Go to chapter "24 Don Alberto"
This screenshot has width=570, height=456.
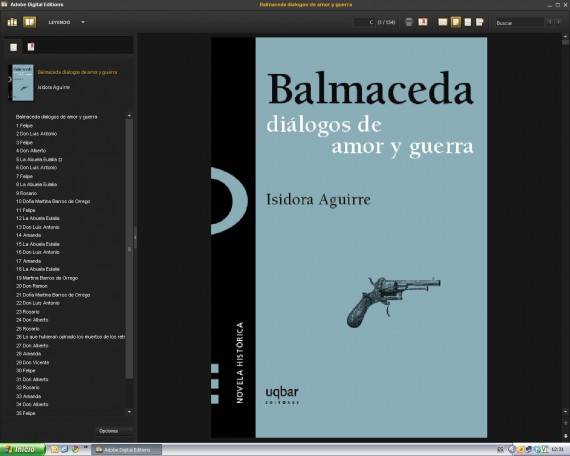click(32, 320)
